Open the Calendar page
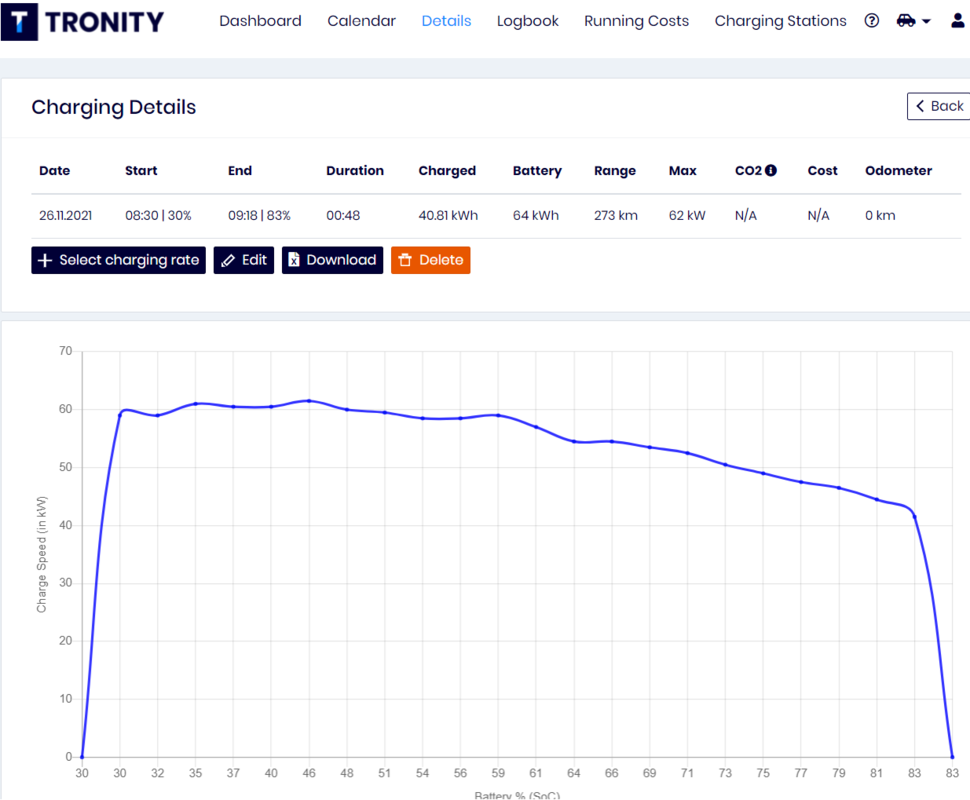The height and width of the screenshot is (800, 970). tap(361, 21)
